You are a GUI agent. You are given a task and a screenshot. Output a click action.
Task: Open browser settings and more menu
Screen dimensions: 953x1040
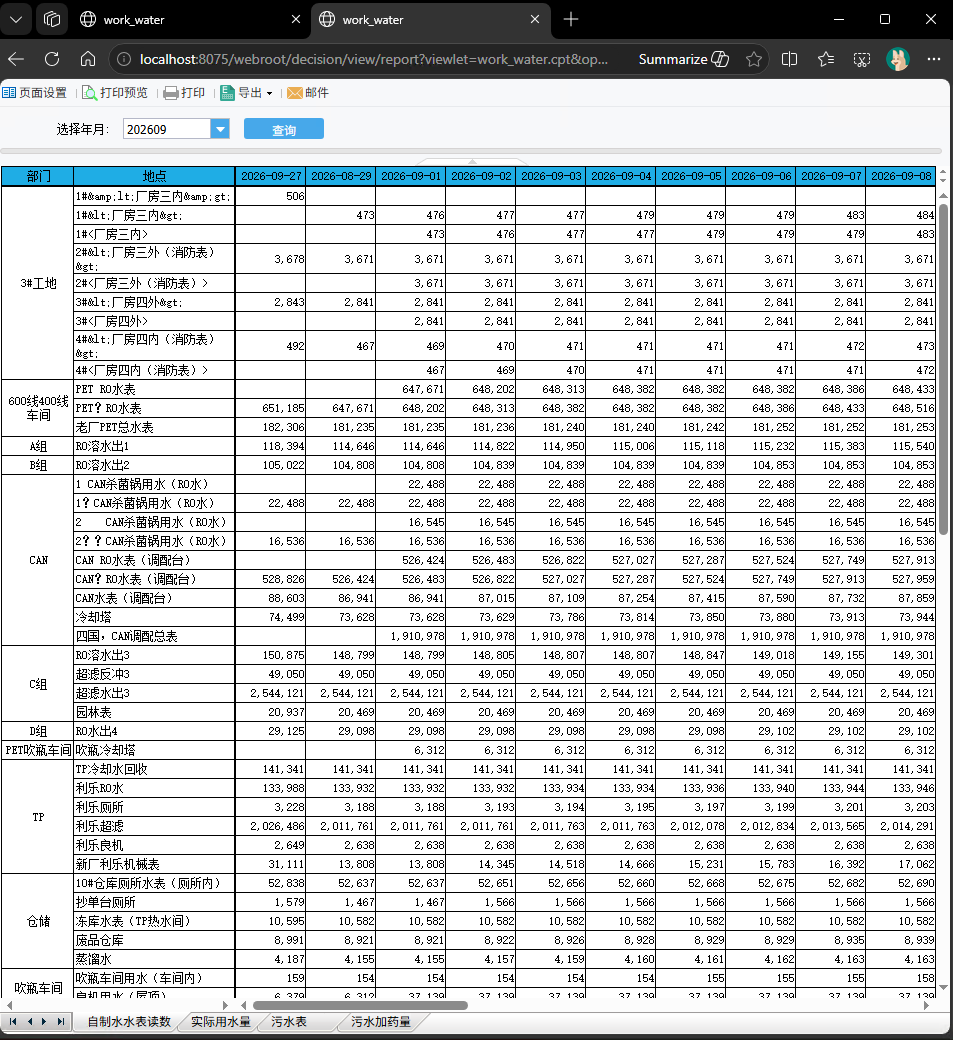(x=934, y=59)
